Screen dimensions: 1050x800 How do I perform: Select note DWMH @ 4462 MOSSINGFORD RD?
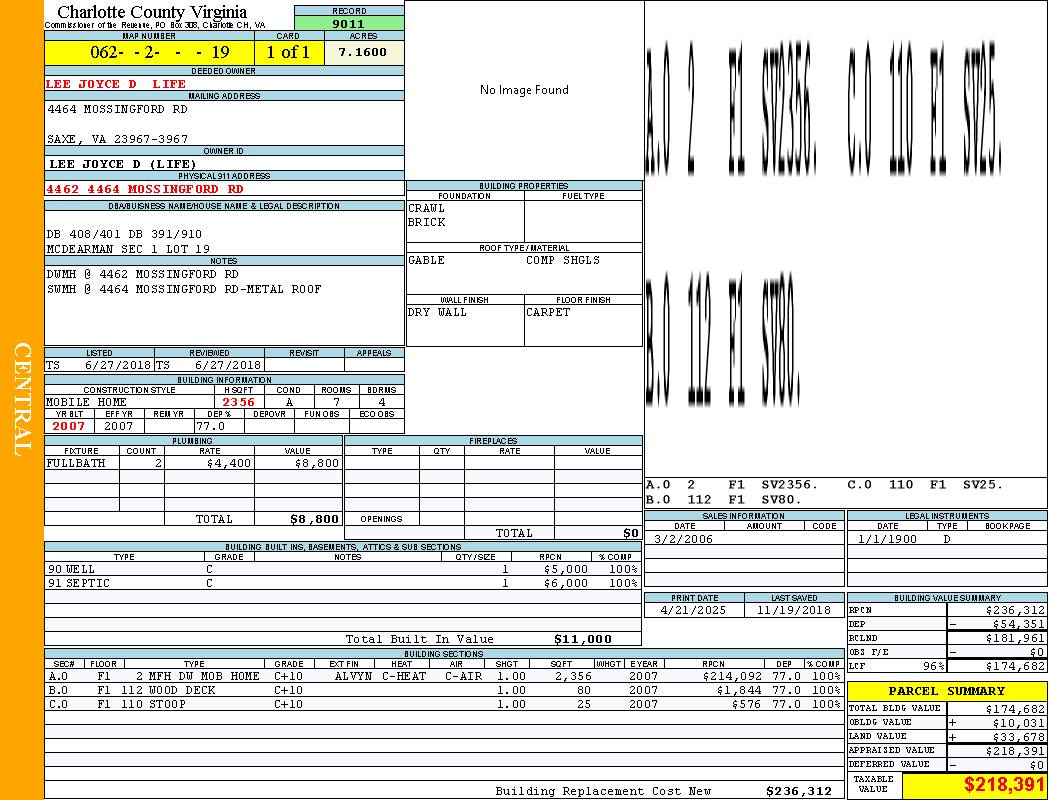143,274
